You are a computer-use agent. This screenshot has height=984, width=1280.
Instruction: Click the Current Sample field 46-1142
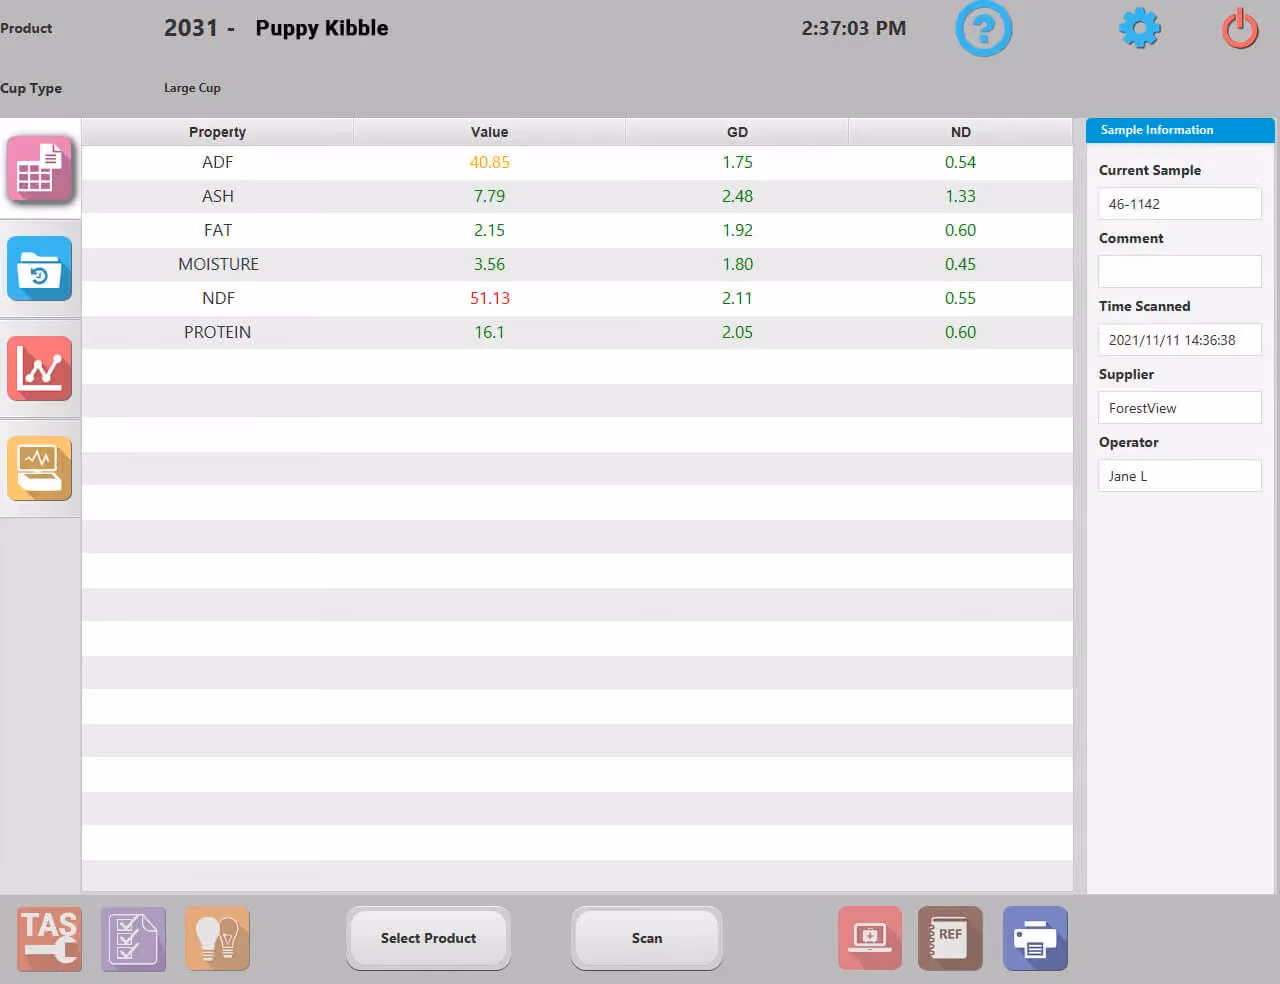[x=1180, y=204]
